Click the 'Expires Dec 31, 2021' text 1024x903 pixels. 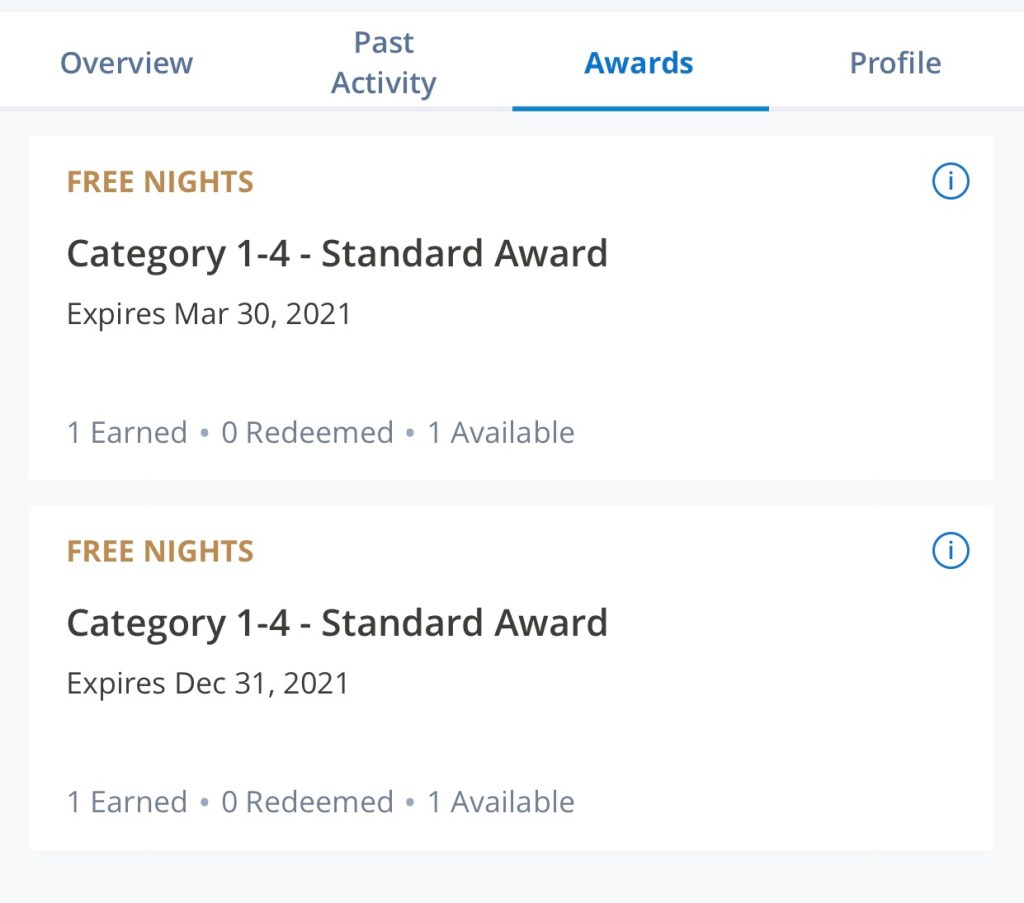208,683
